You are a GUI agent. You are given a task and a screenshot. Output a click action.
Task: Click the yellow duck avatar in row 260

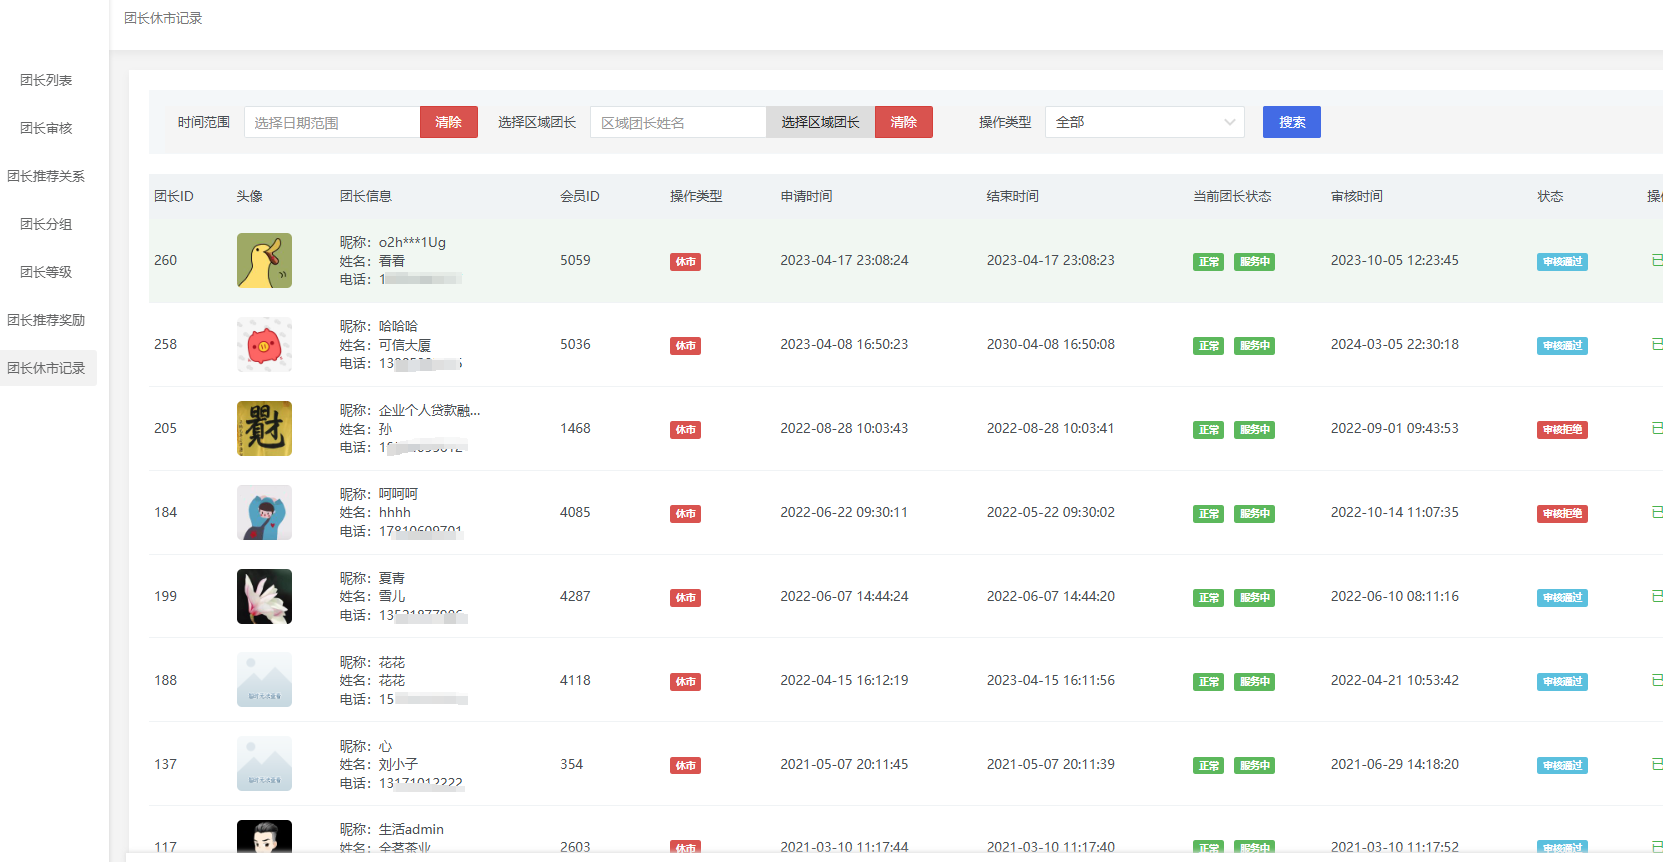click(264, 261)
